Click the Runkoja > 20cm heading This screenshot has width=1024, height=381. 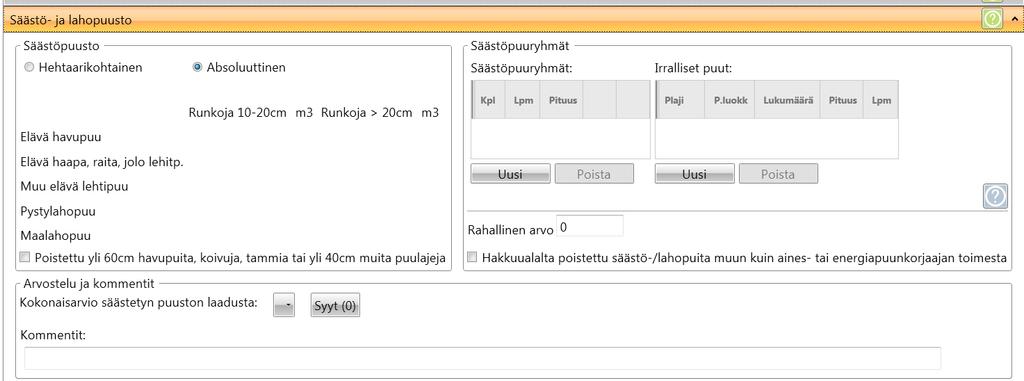coord(366,112)
